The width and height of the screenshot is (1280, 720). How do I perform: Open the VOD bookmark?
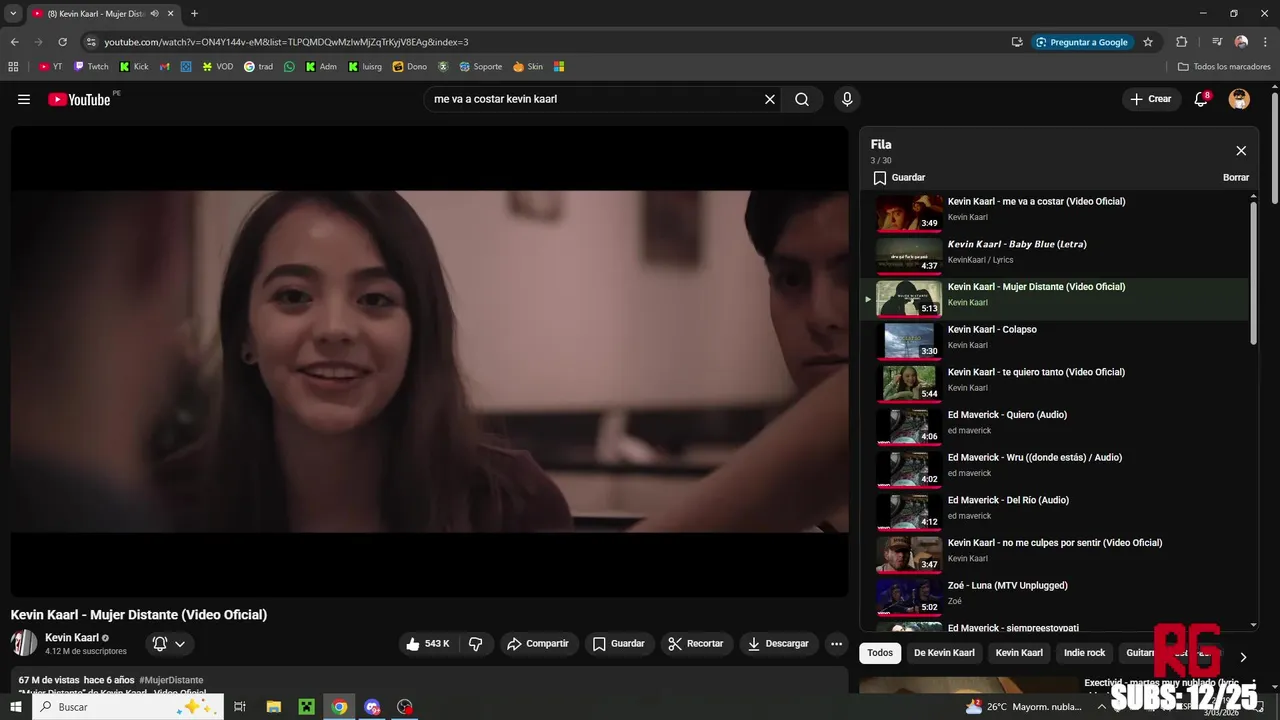pyautogui.click(x=217, y=67)
